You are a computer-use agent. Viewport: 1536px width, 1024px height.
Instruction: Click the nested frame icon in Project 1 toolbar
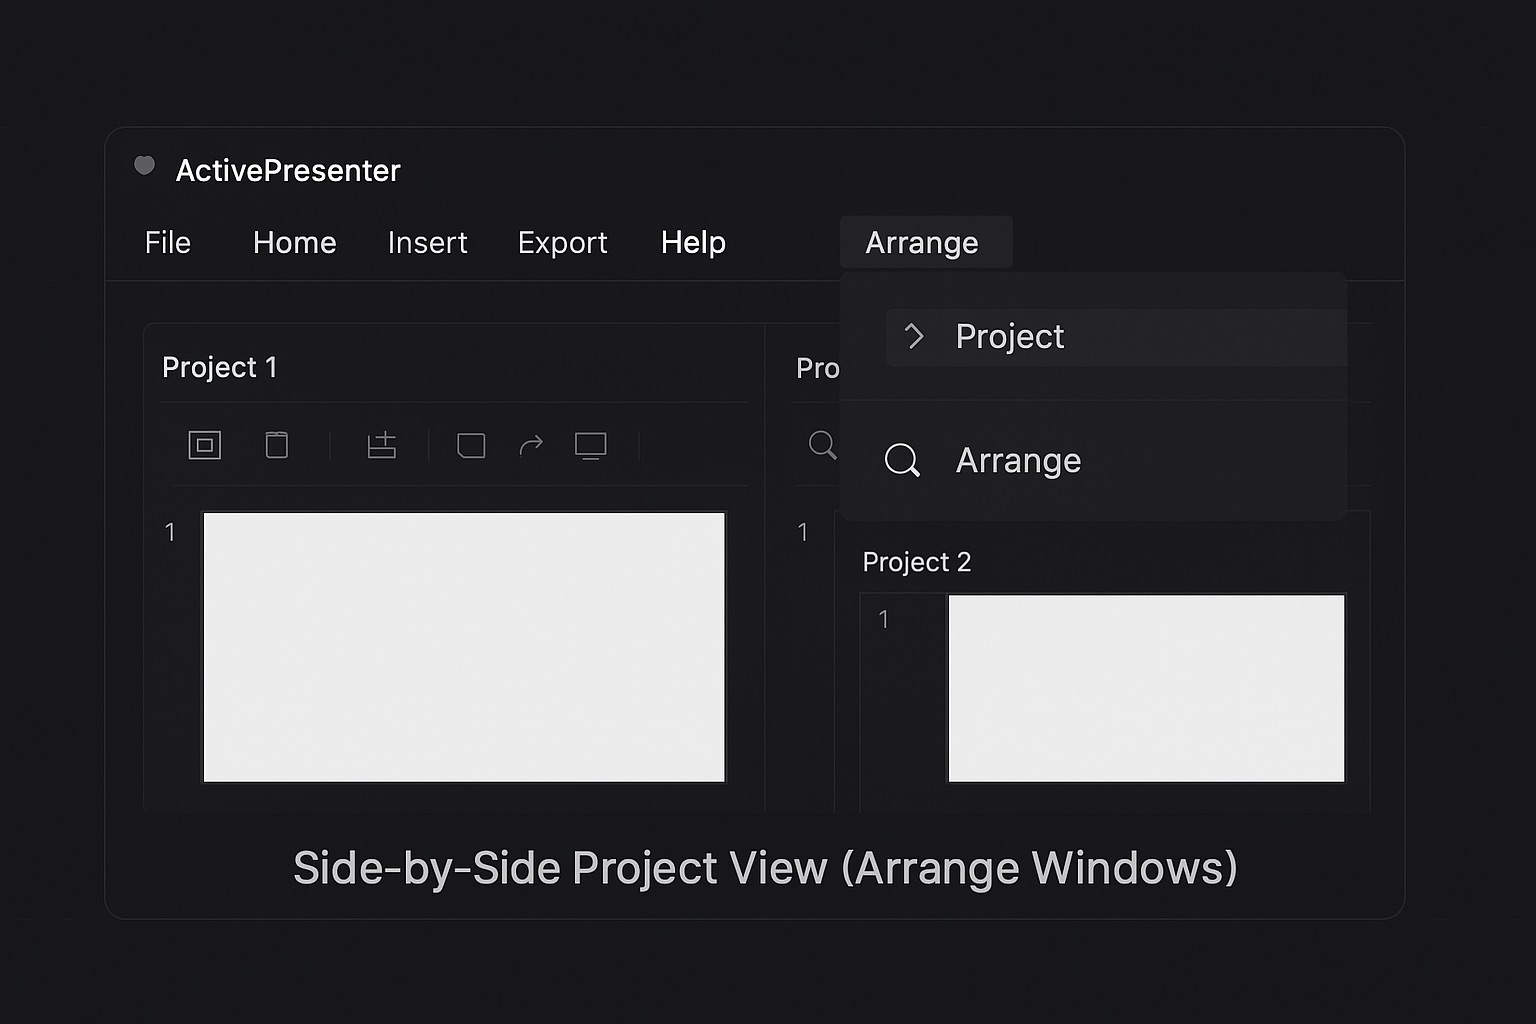pos(204,445)
